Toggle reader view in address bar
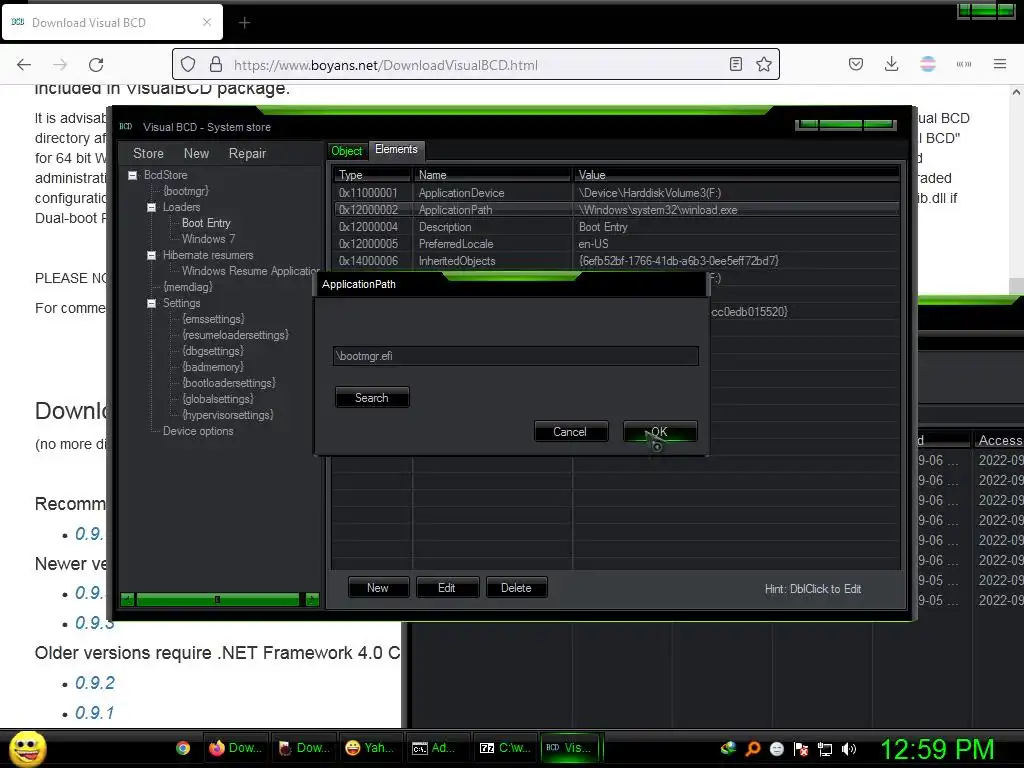This screenshot has width=1024, height=768. pos(736,64)
